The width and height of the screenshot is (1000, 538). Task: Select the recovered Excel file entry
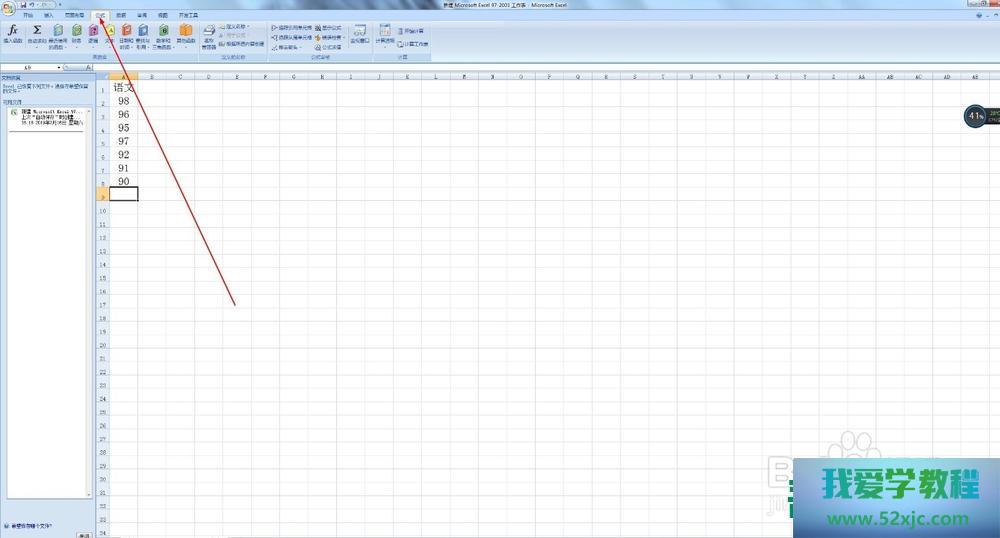pyautogui.click(x=48, y=118)
